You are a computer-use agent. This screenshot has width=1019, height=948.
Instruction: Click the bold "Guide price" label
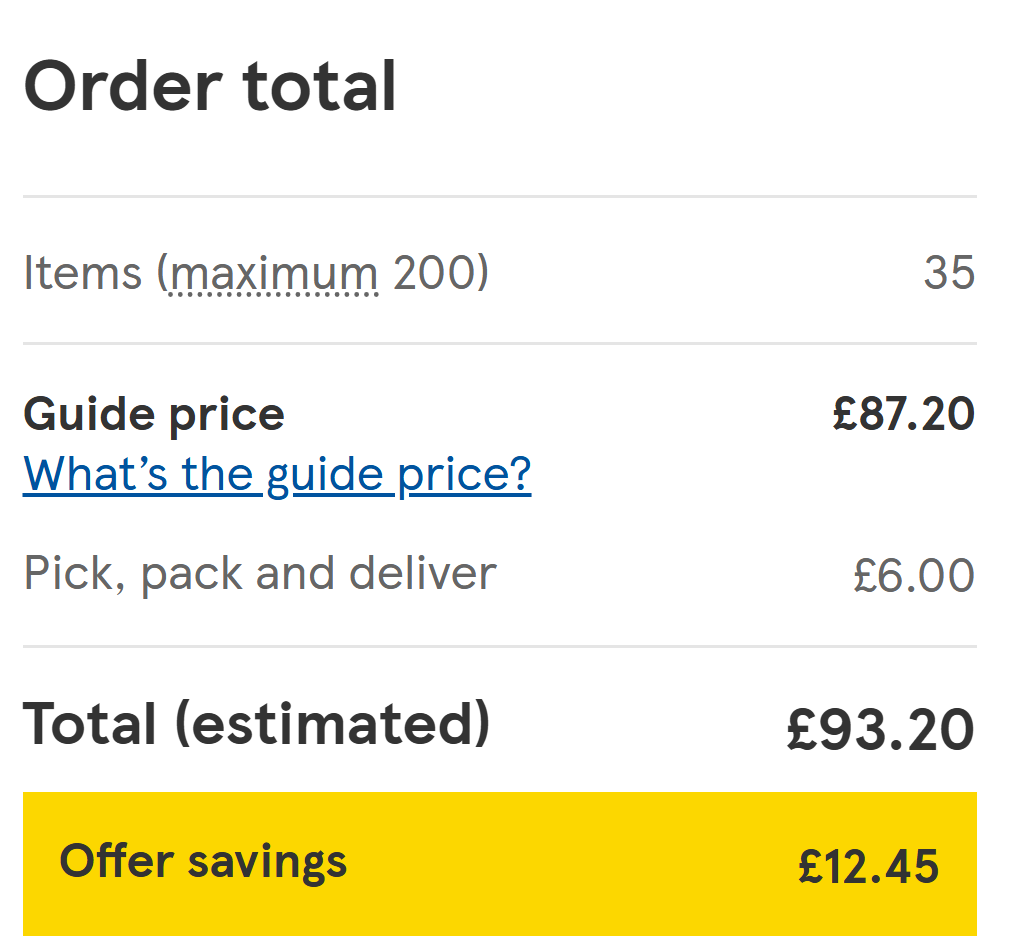(153, 414)
